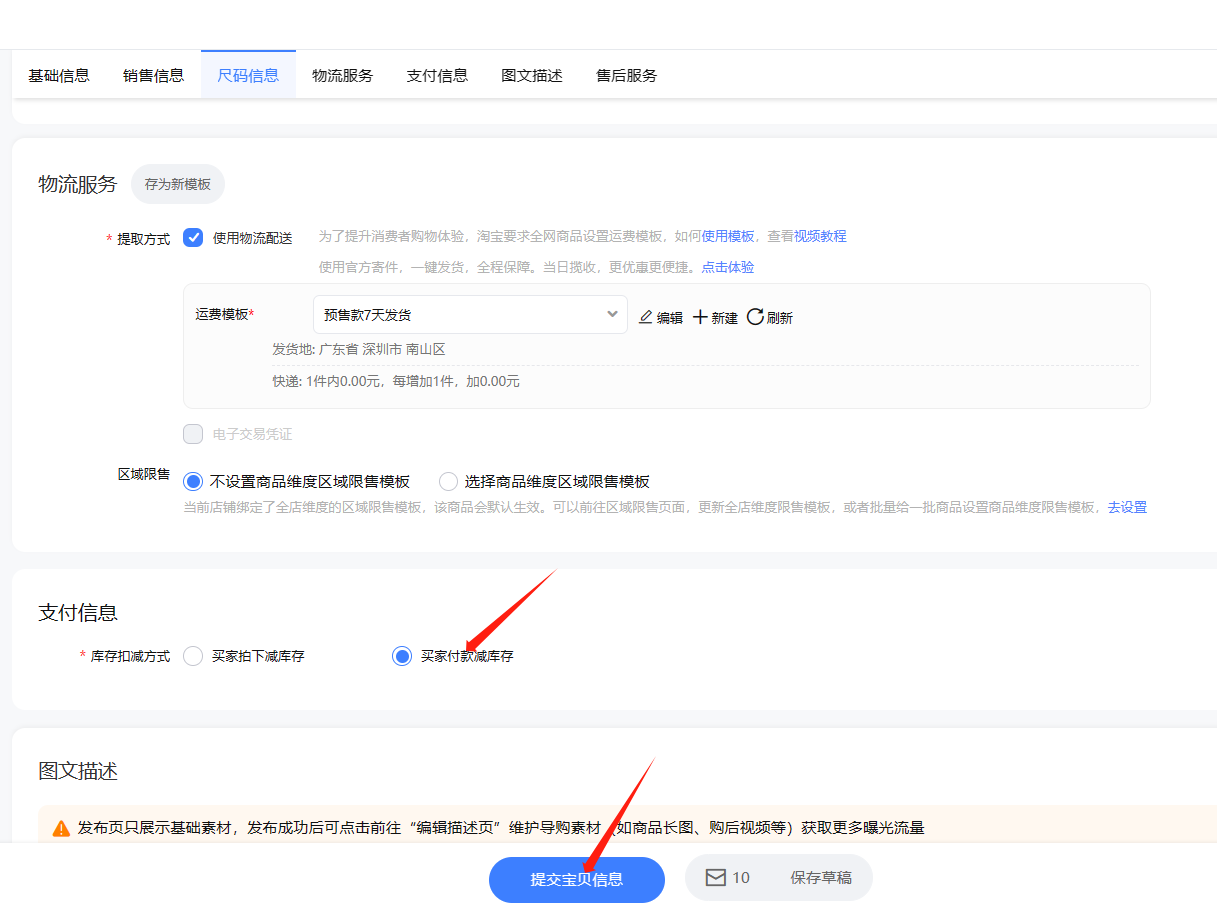Select 买家拍下减库存 radio option
Screen dimensions: 1217x908
coord(193,656)
